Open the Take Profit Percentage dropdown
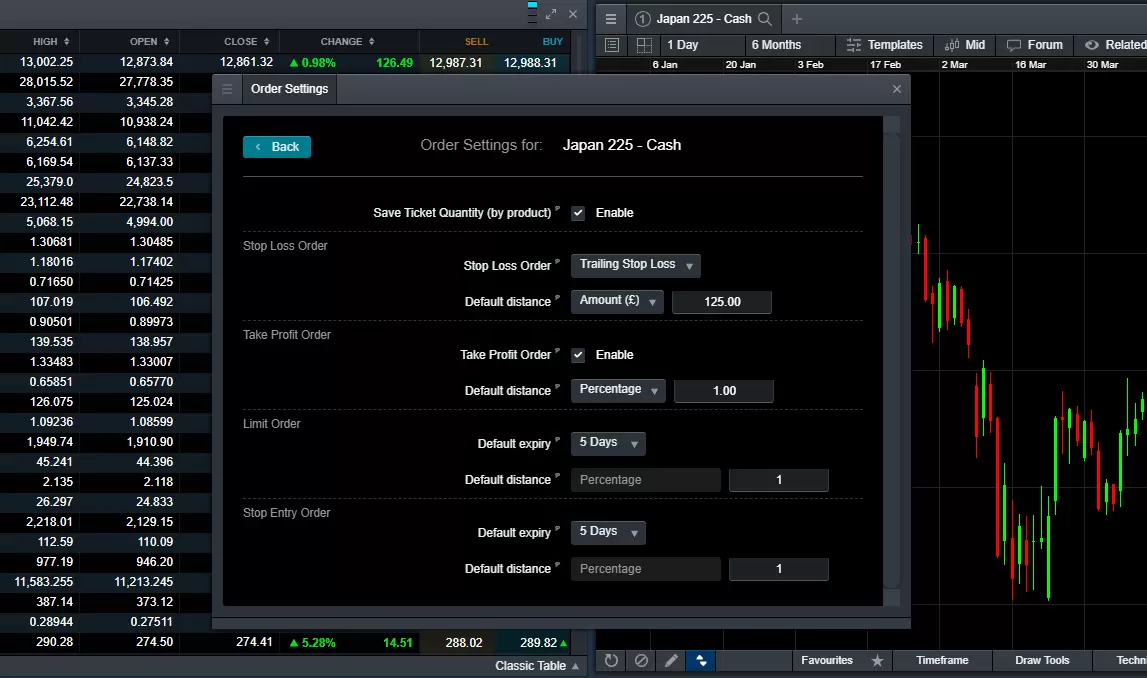 (x=617, y=391)
